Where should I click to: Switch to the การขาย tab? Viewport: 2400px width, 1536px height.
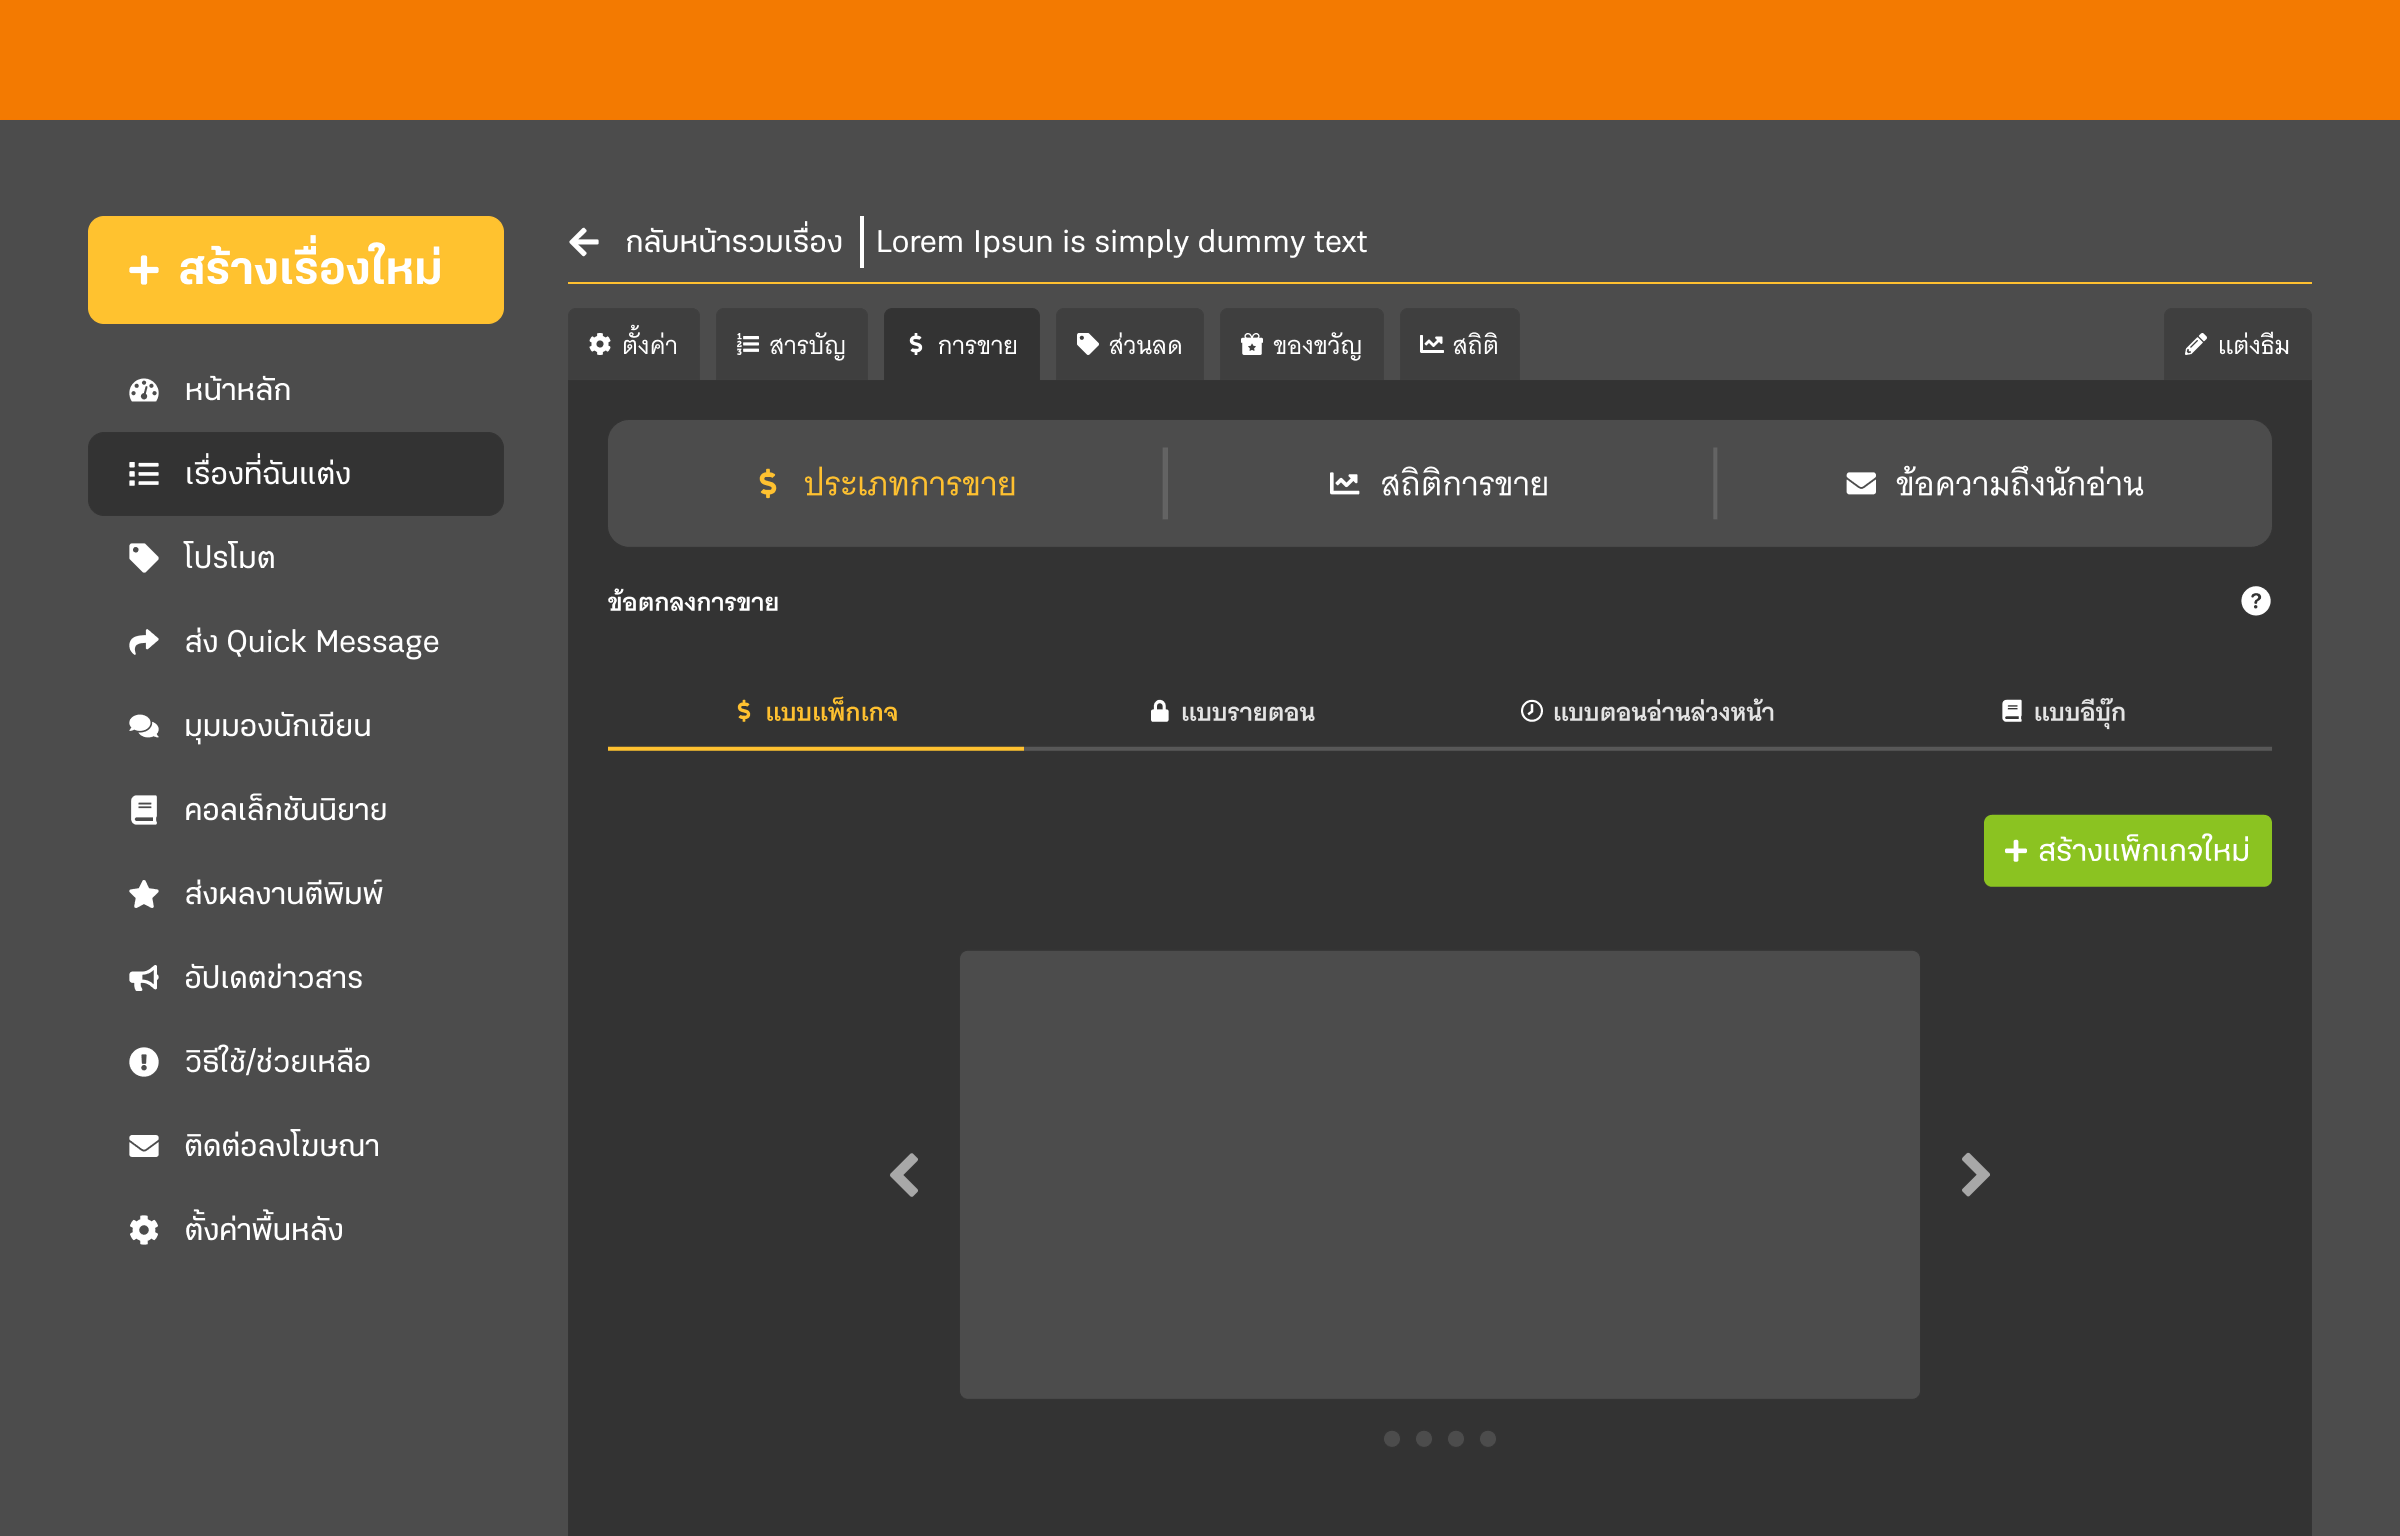click(x=962, y=344)
